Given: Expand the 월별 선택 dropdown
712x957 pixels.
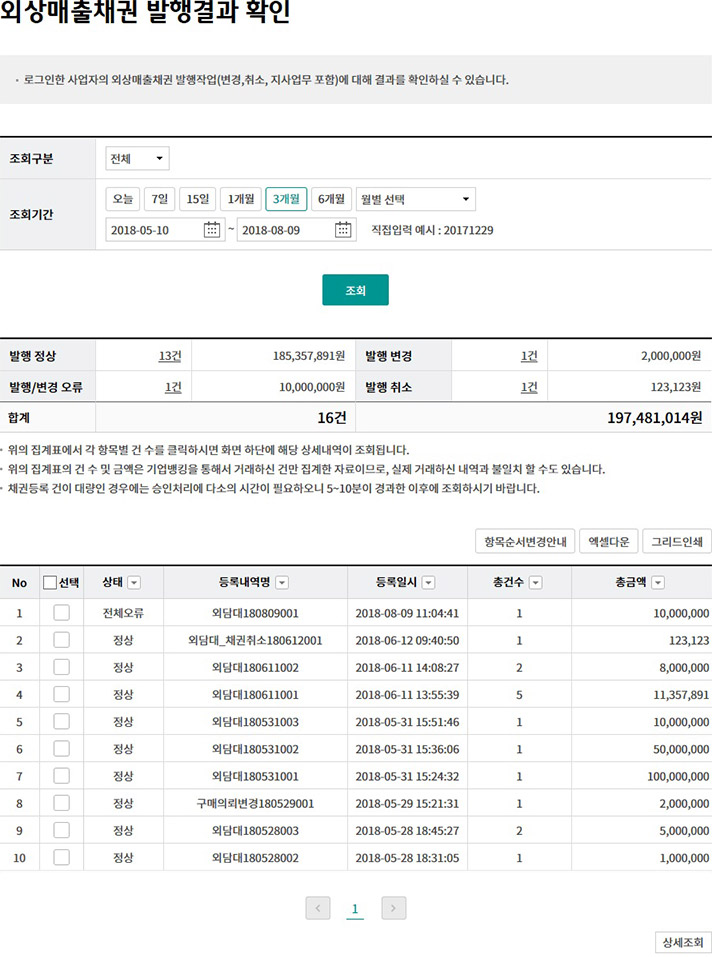Looking at the screenshot, I should [x=415, y=199].
